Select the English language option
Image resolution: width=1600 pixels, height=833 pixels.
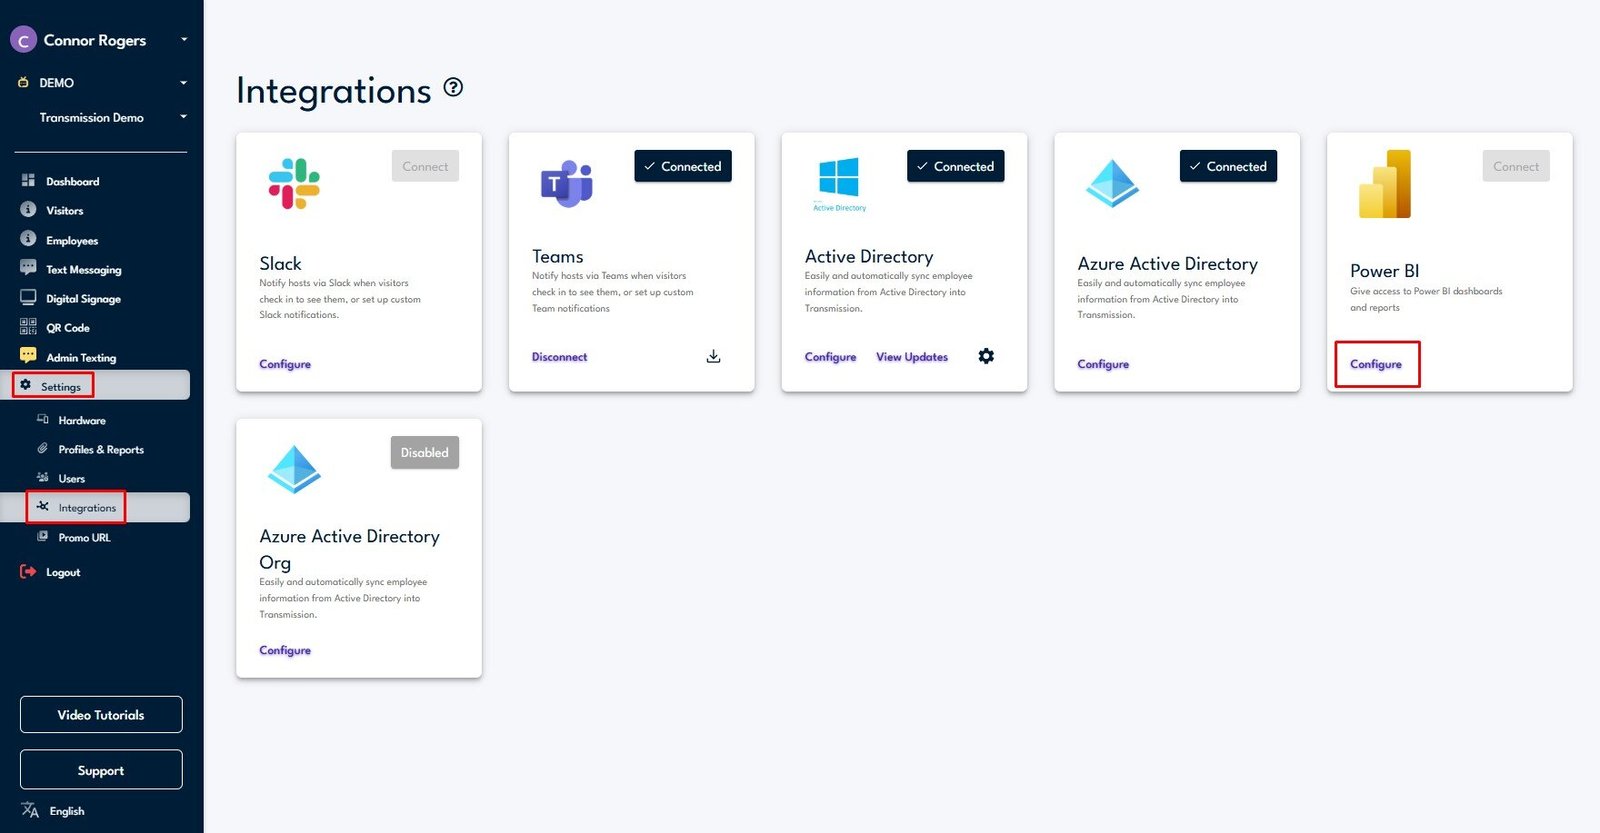(x=67, y=811)
